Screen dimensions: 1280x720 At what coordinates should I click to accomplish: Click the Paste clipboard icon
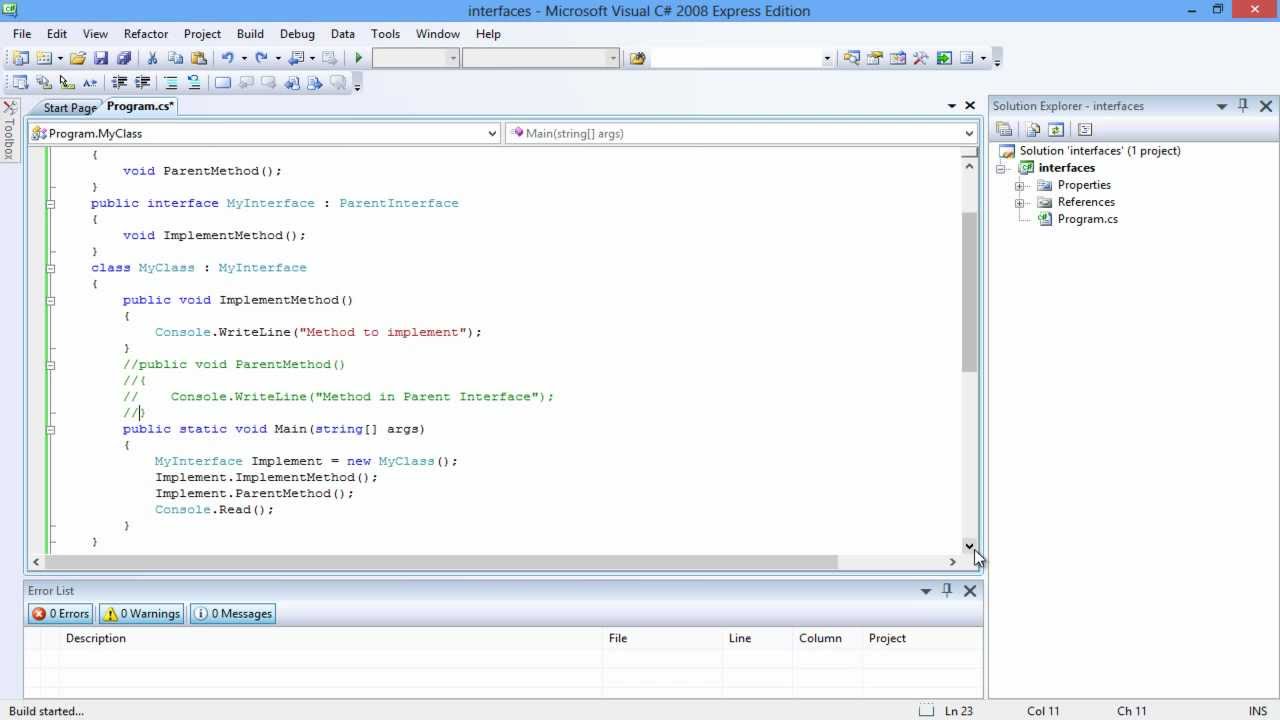(x=198, y=58)
